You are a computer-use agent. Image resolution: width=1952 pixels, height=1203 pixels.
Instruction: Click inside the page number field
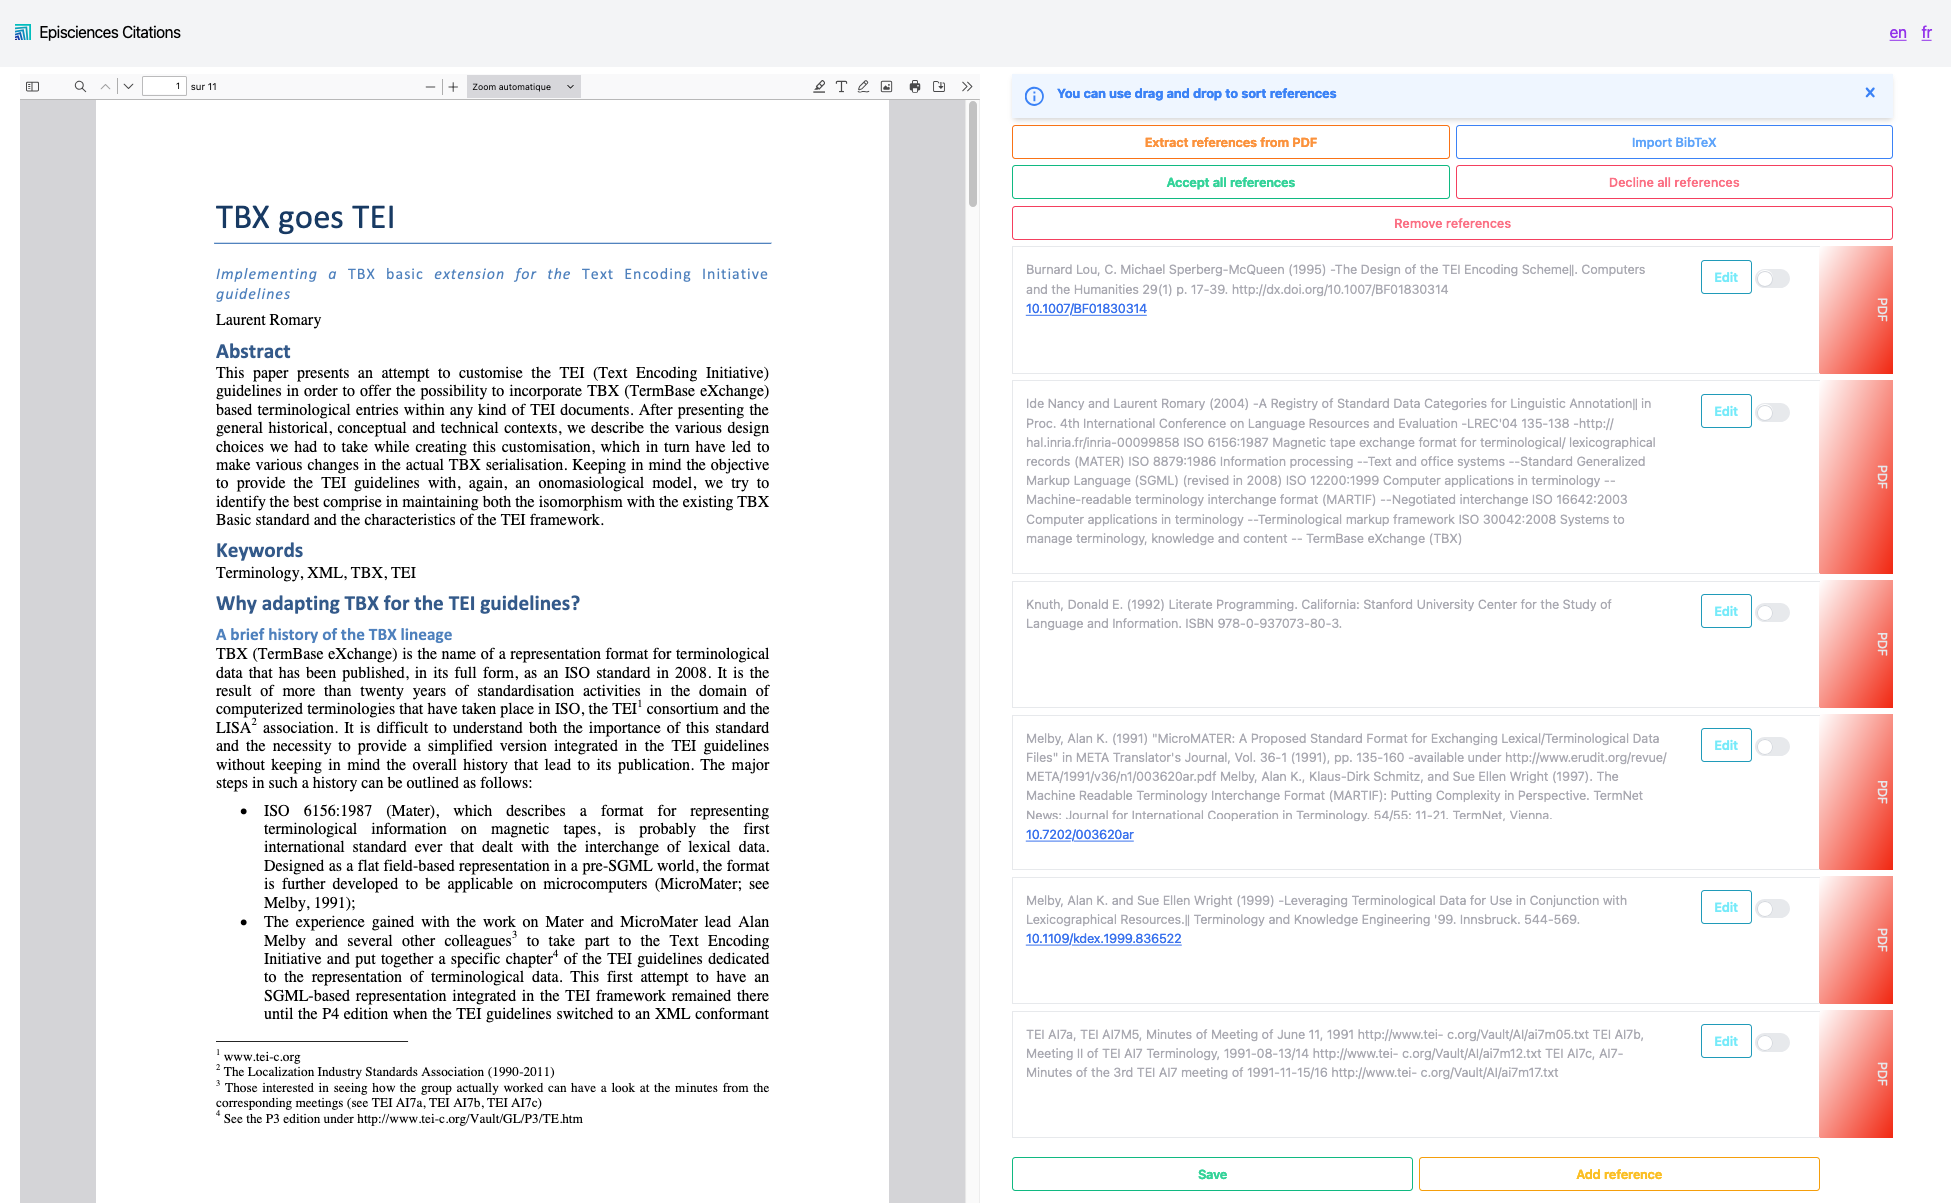pyautogui.click(x=164, y=86)
